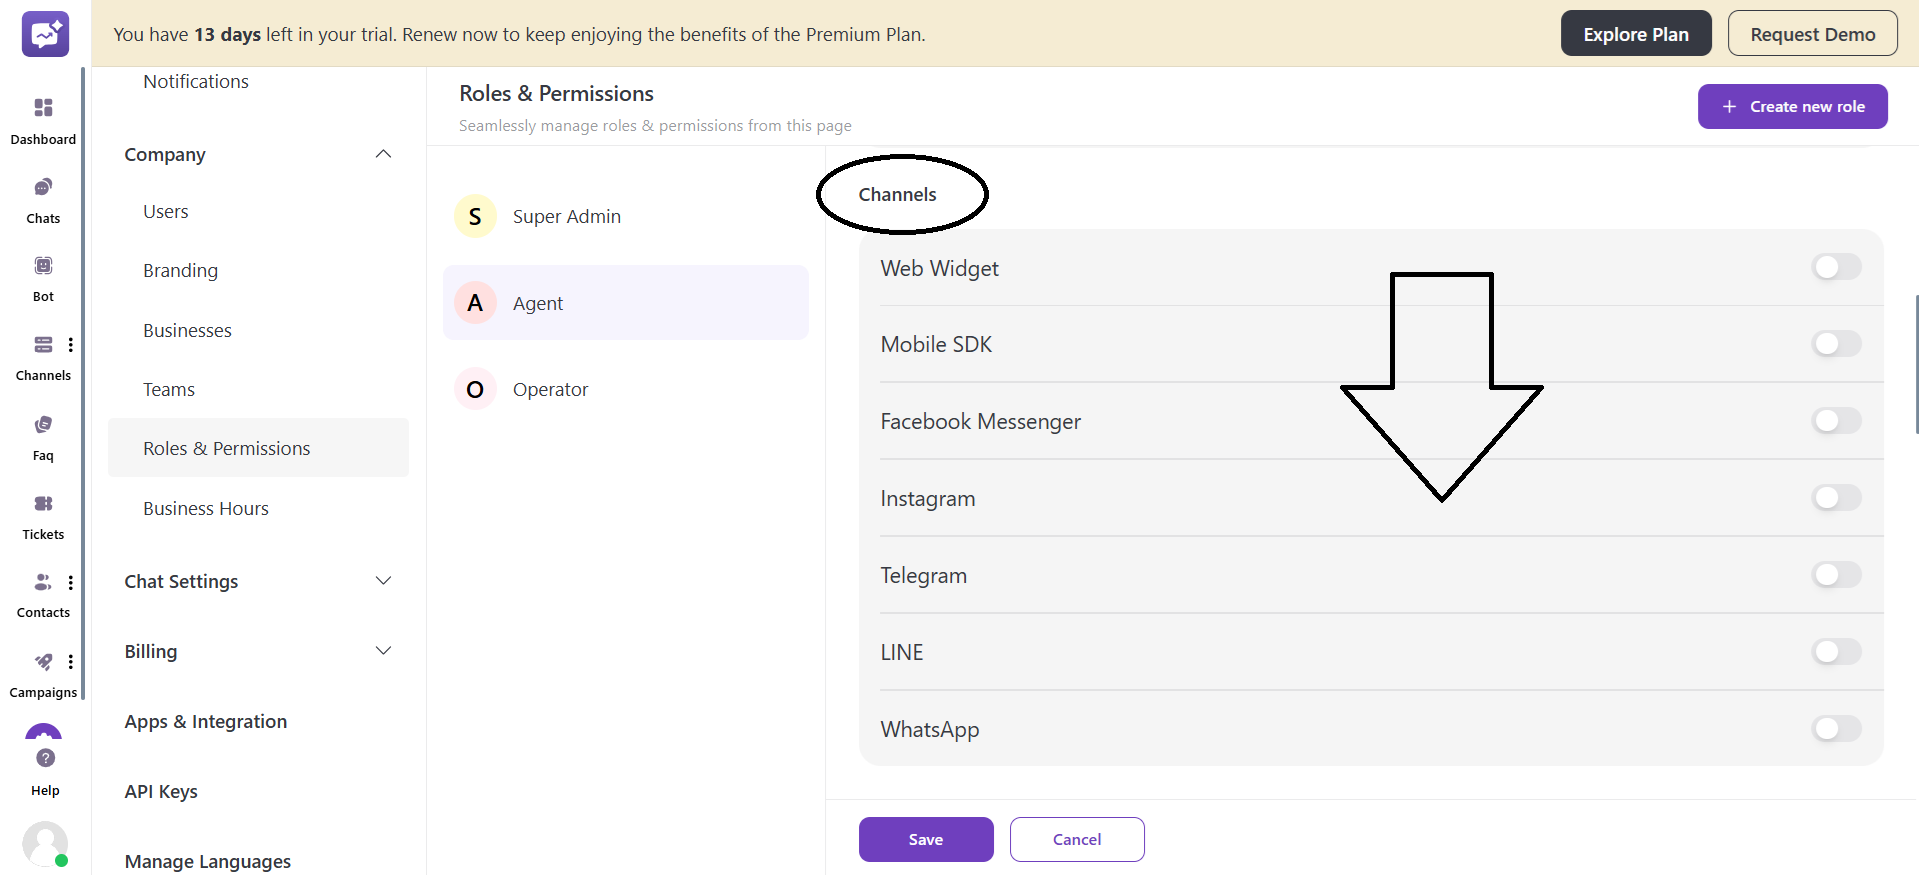The height and width of the screenshot is (876, 1919).
Task: Save the role permissions
Action: (926, 839)
